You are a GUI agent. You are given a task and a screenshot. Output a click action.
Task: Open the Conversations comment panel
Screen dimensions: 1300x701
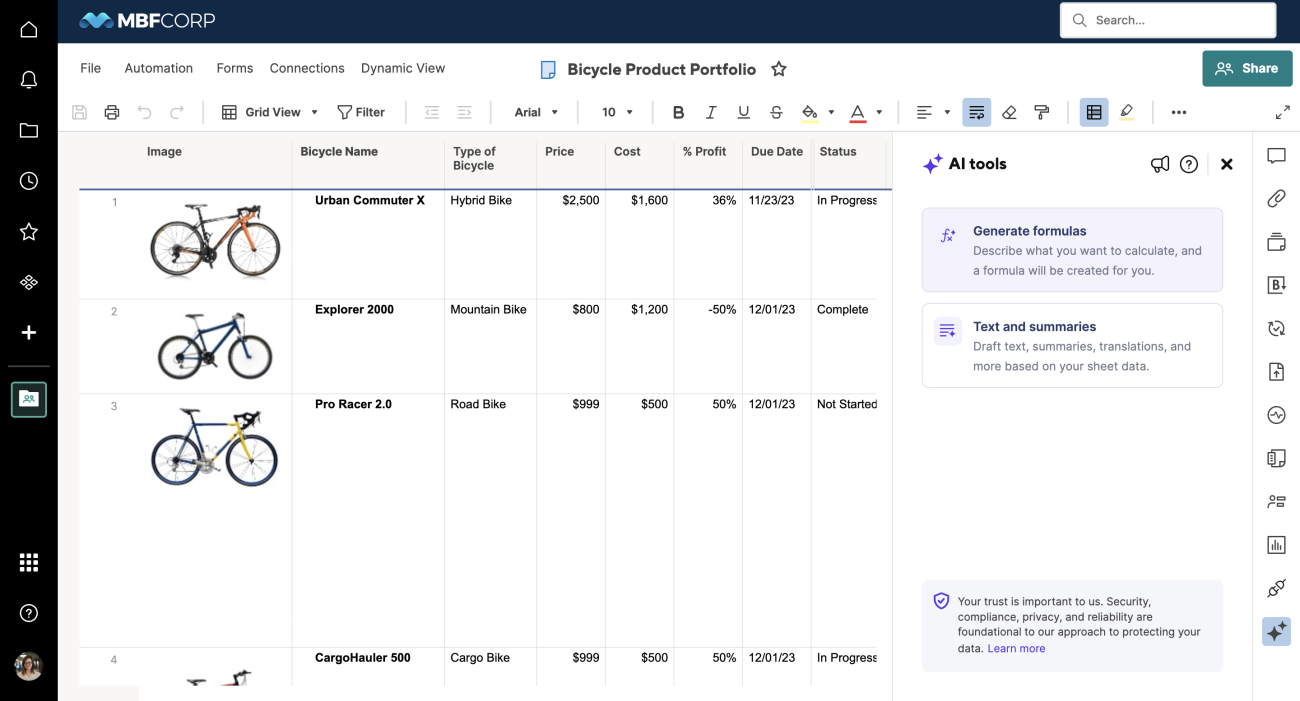click(x=1276, y=155)
